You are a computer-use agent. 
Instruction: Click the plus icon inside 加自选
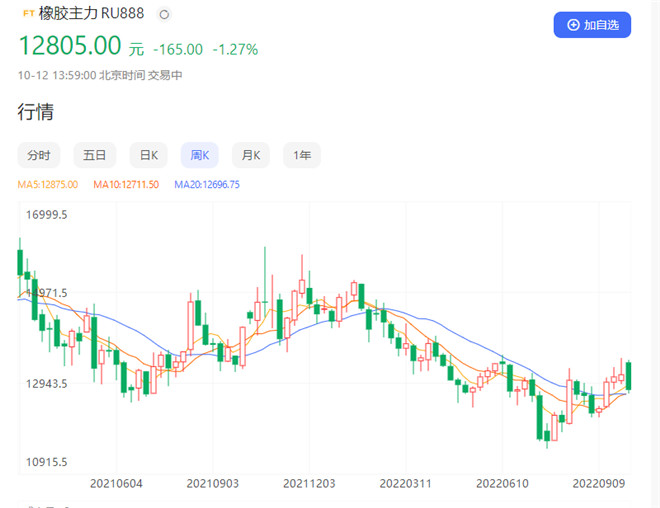click(573, 25)
